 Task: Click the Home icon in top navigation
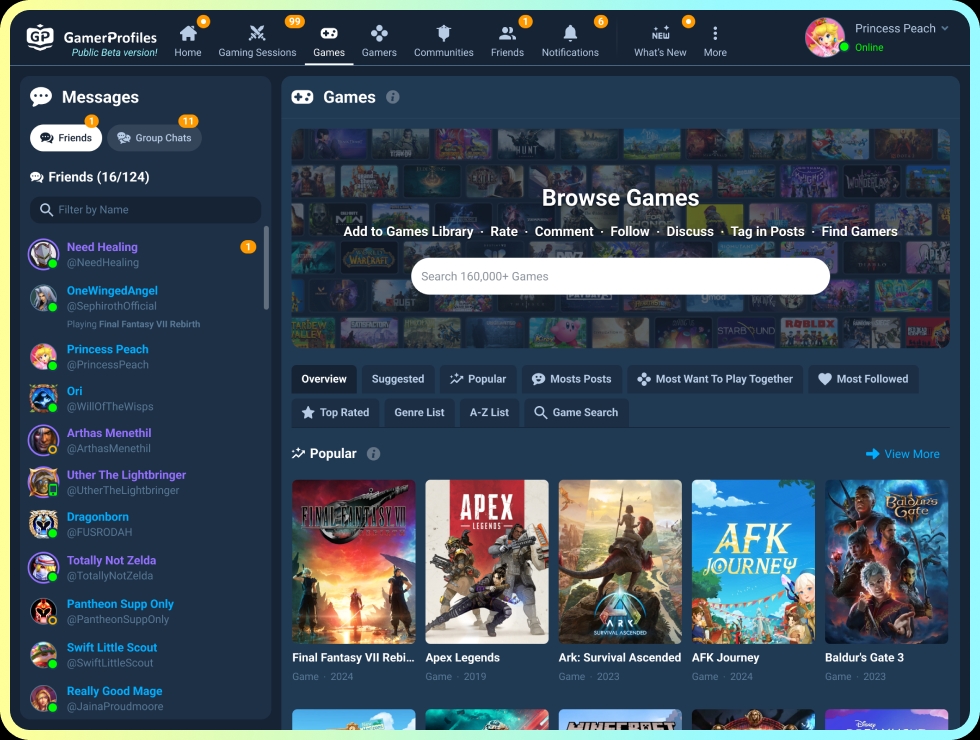188,30
